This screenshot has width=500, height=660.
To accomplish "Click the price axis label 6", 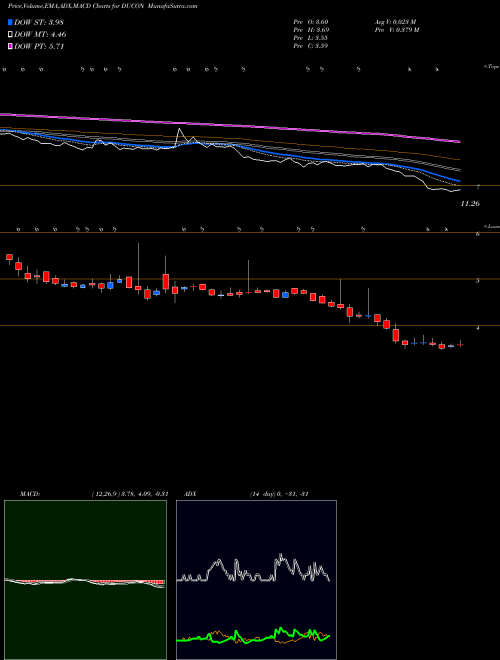I will (x=478, y=234).
